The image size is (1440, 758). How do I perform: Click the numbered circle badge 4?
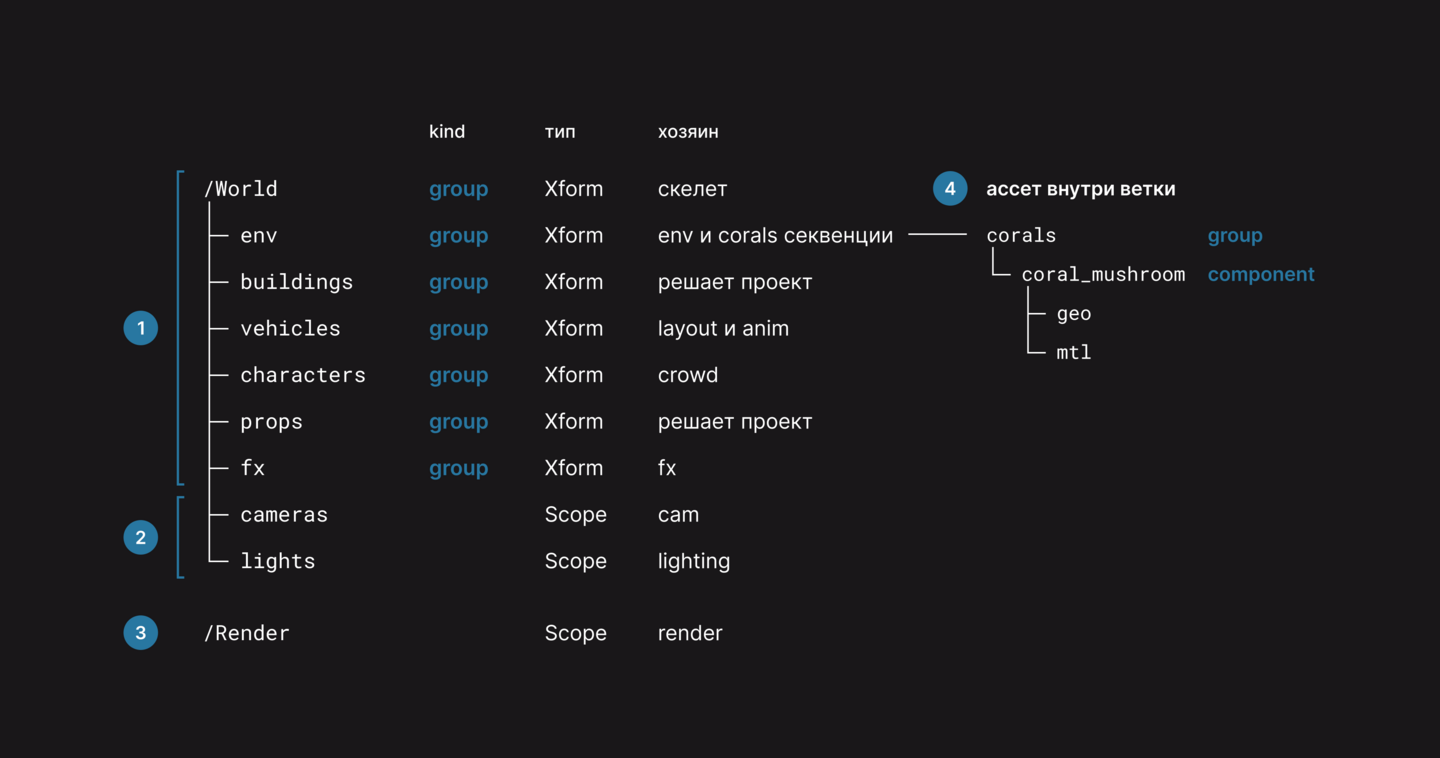pyautogui.click(x=950, y=189)
